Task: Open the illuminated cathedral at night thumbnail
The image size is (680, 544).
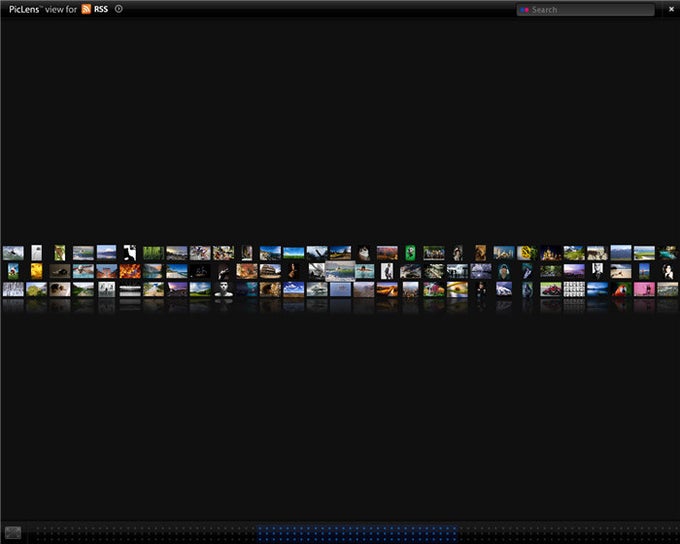Action: pos(551,252)
